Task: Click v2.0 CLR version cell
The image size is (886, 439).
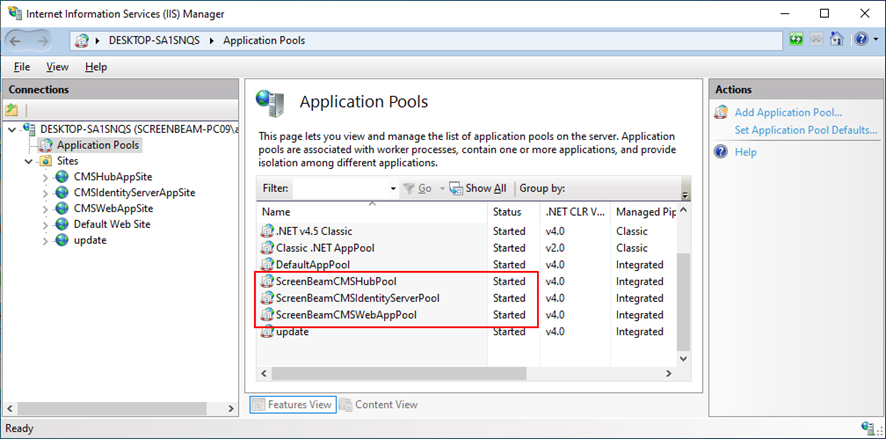Action: 555,248
